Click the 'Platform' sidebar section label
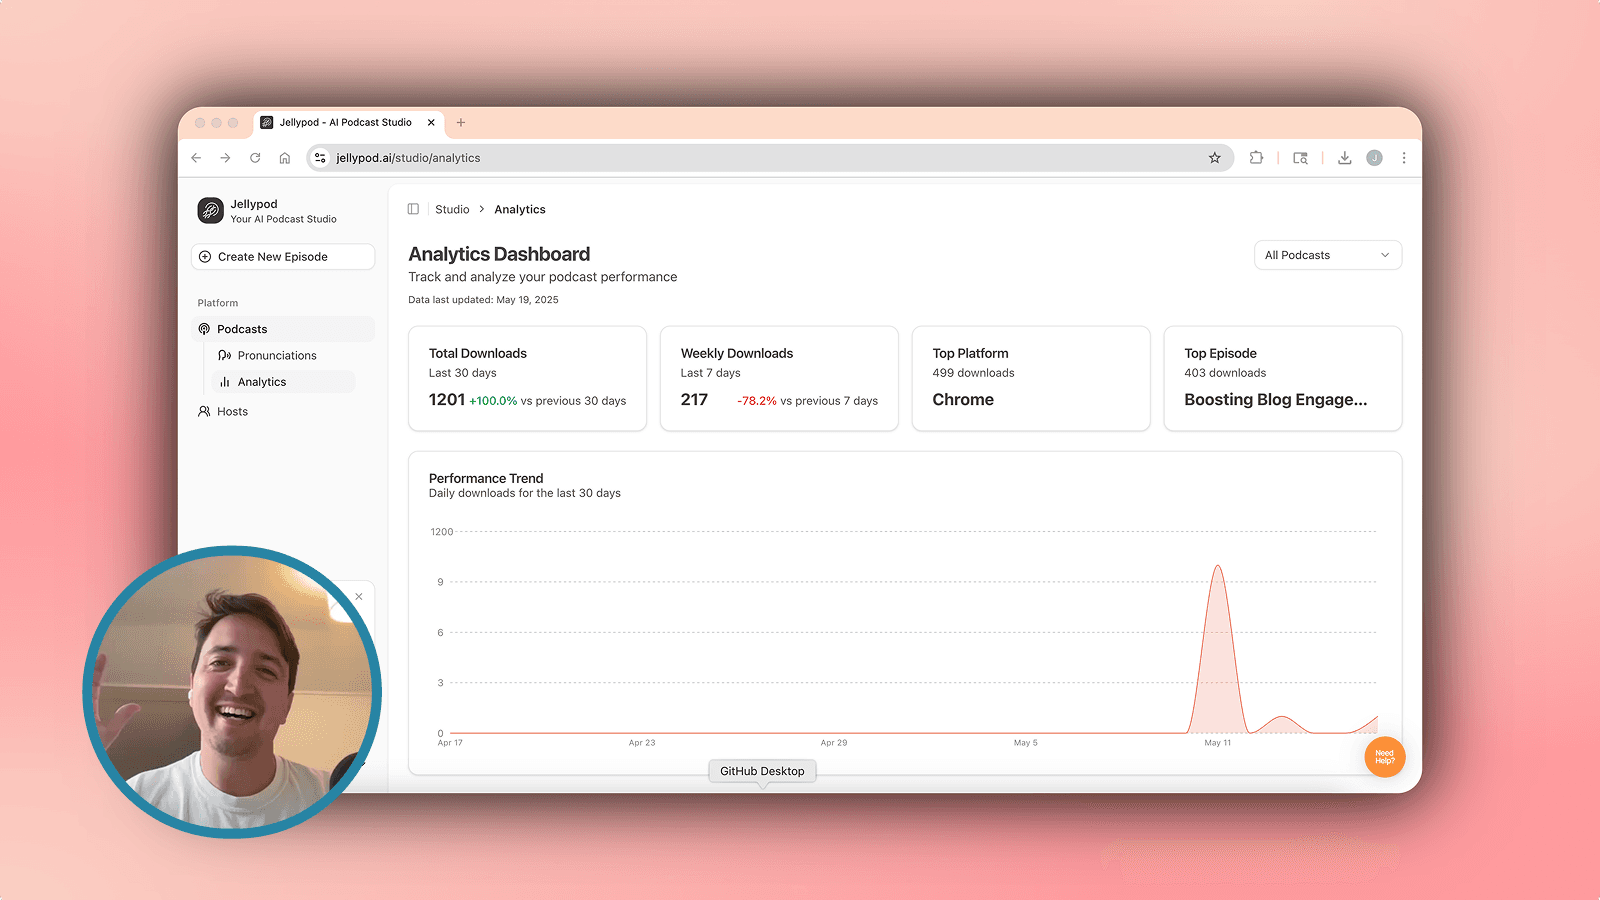The height and width of the screenshot is (900, 1600). pyautogui.click(x=218, y=303)
